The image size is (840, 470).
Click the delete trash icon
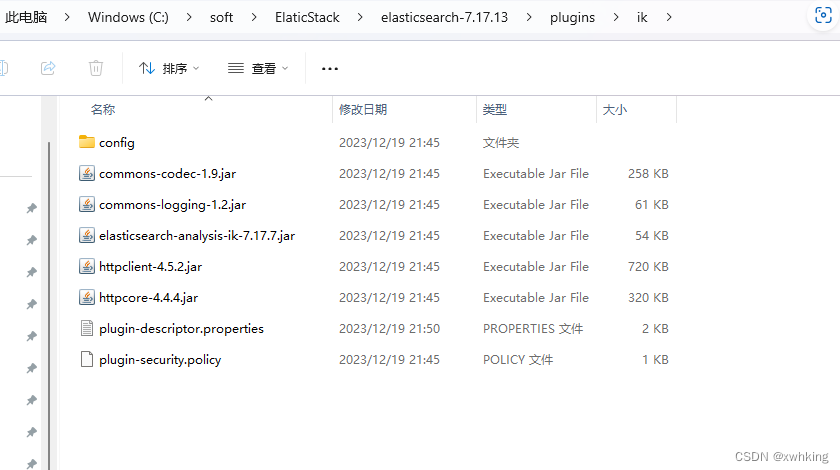click(x=96, y=68)
